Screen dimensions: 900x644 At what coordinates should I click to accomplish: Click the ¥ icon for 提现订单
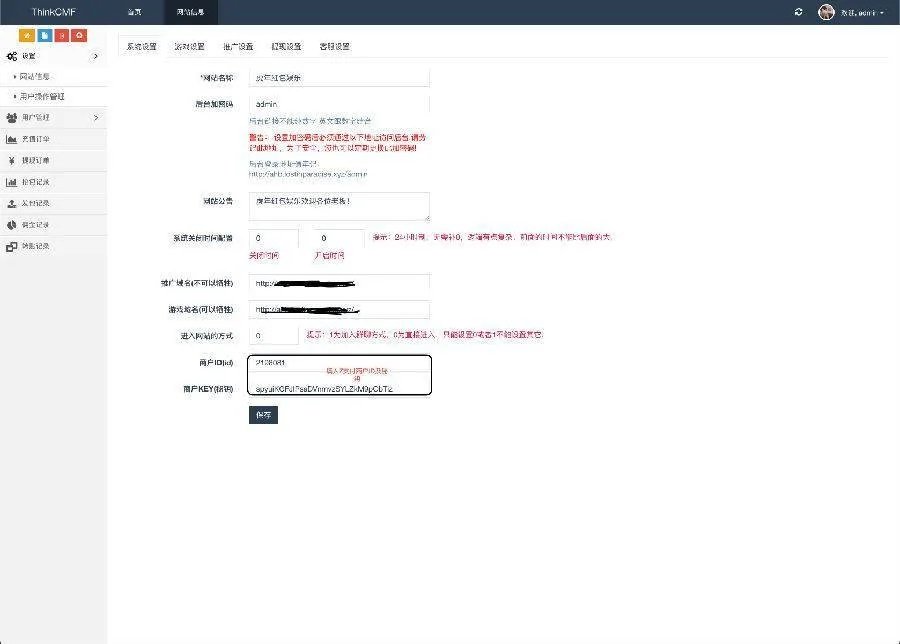pyautogui.click(x=12, y=160)
